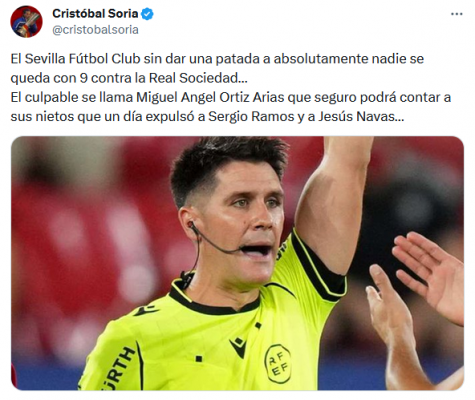Click the name 'Miguel Angel Ortiz Arias'

(210, 98)
